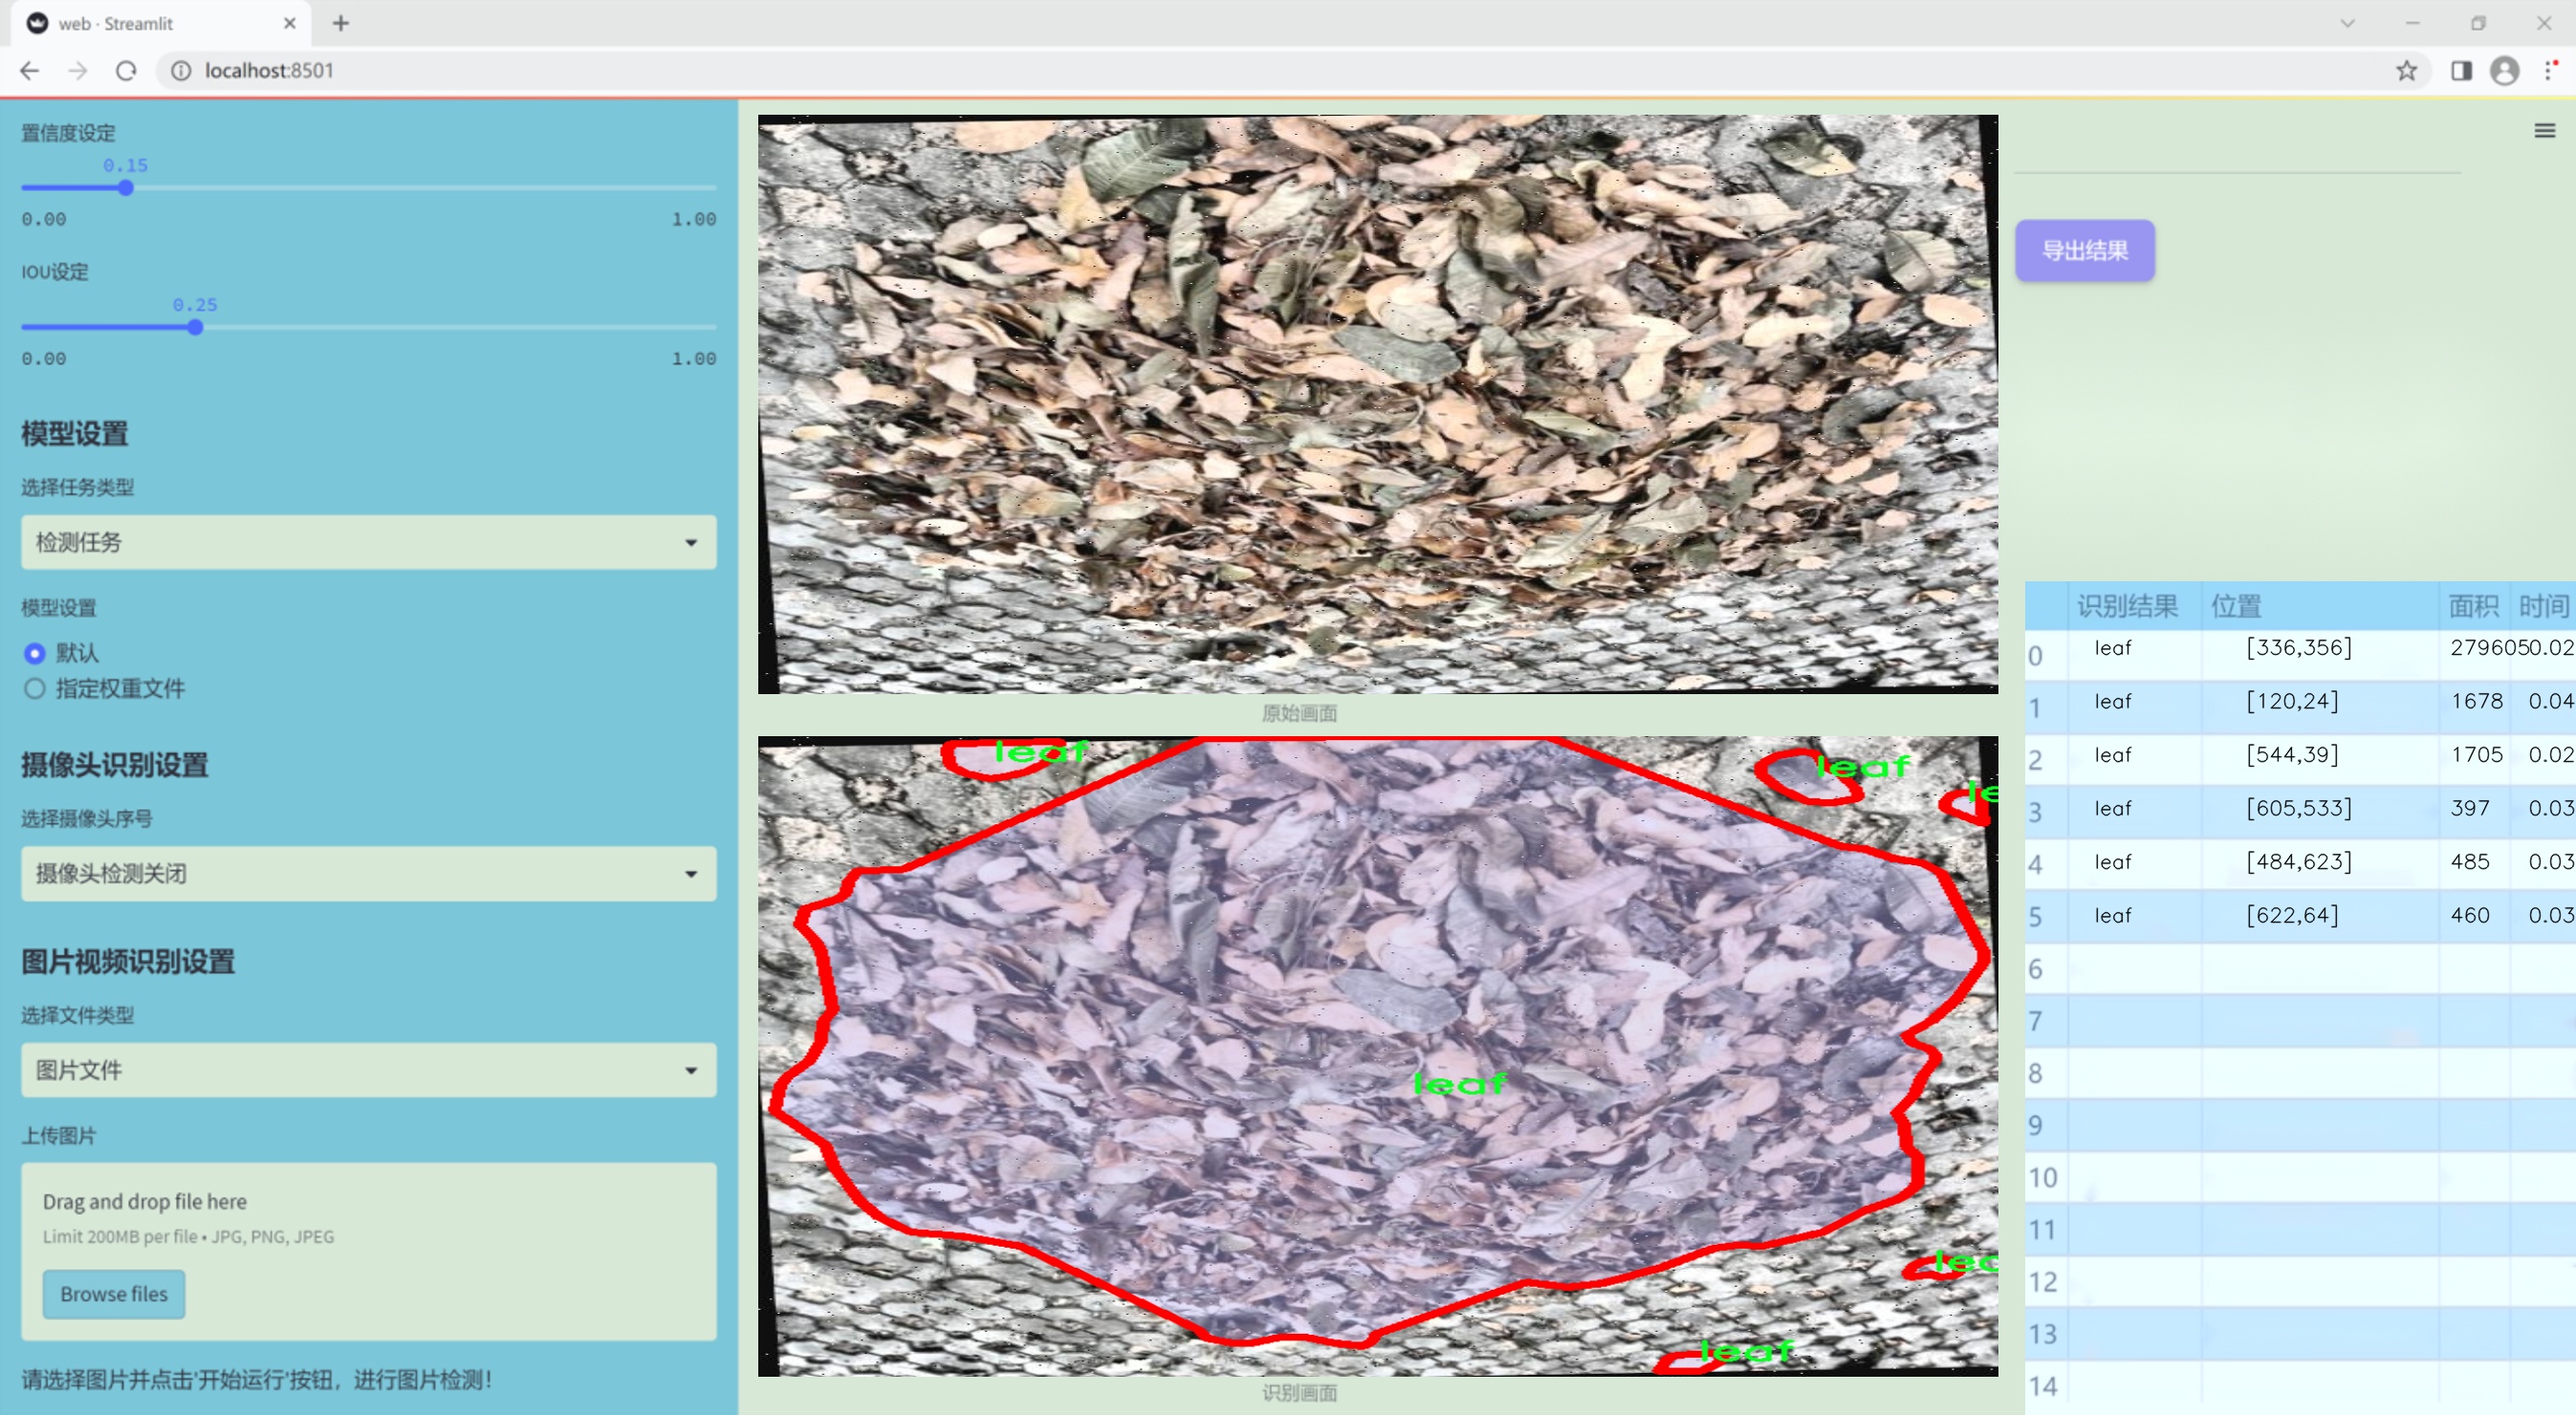Expand the 检测任务 task type dropdown
This screenshot has height=1415, width=2576.
pos(368,542)
